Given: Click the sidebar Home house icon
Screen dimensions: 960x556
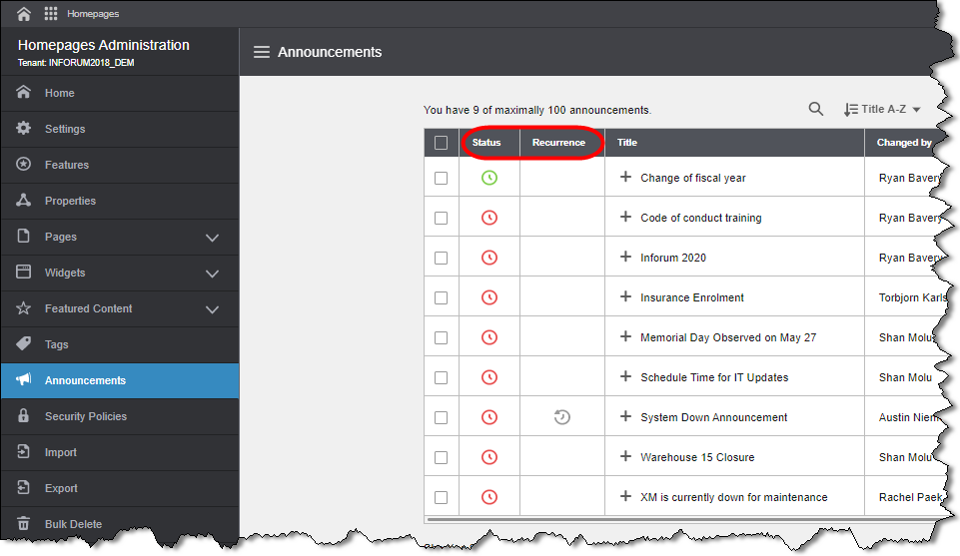Looking at the screenshot, I should pyautogui.click(x=23, y=92).
